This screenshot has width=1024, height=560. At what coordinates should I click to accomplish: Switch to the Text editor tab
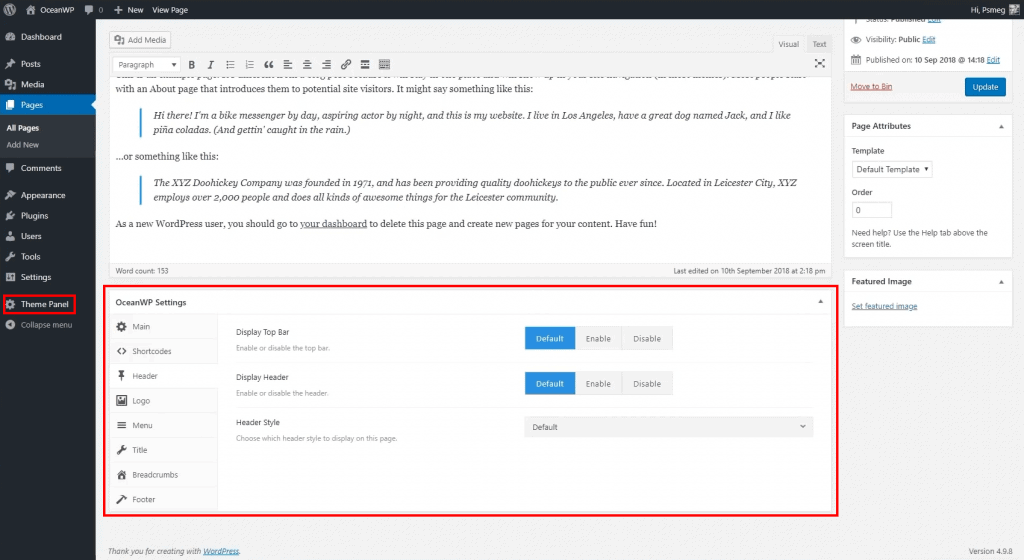pyautogui.click(x=819, y=44)
